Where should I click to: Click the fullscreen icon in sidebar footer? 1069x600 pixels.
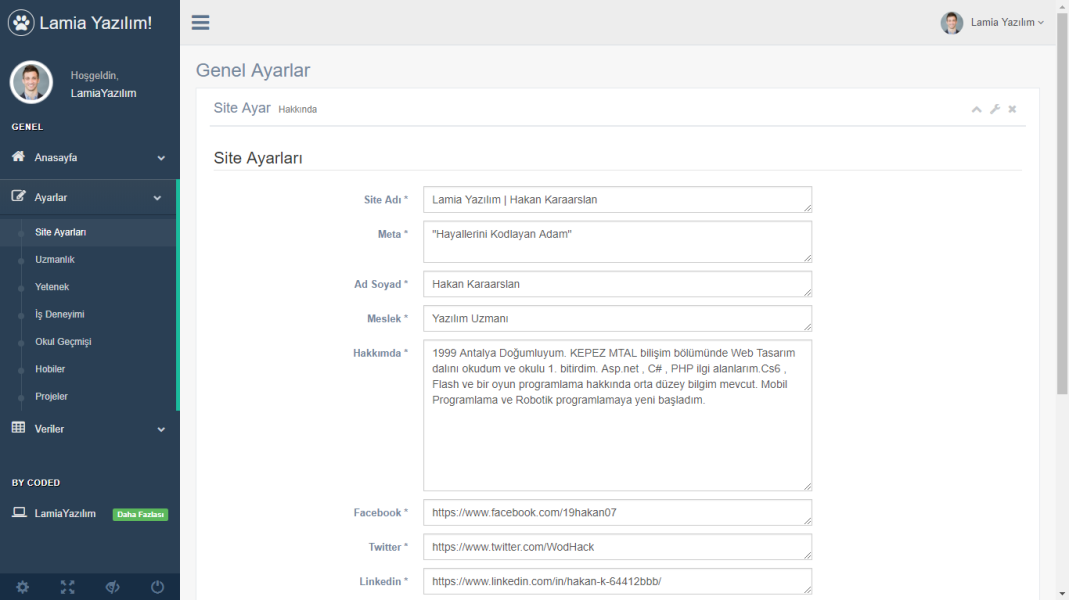[67, 587]
